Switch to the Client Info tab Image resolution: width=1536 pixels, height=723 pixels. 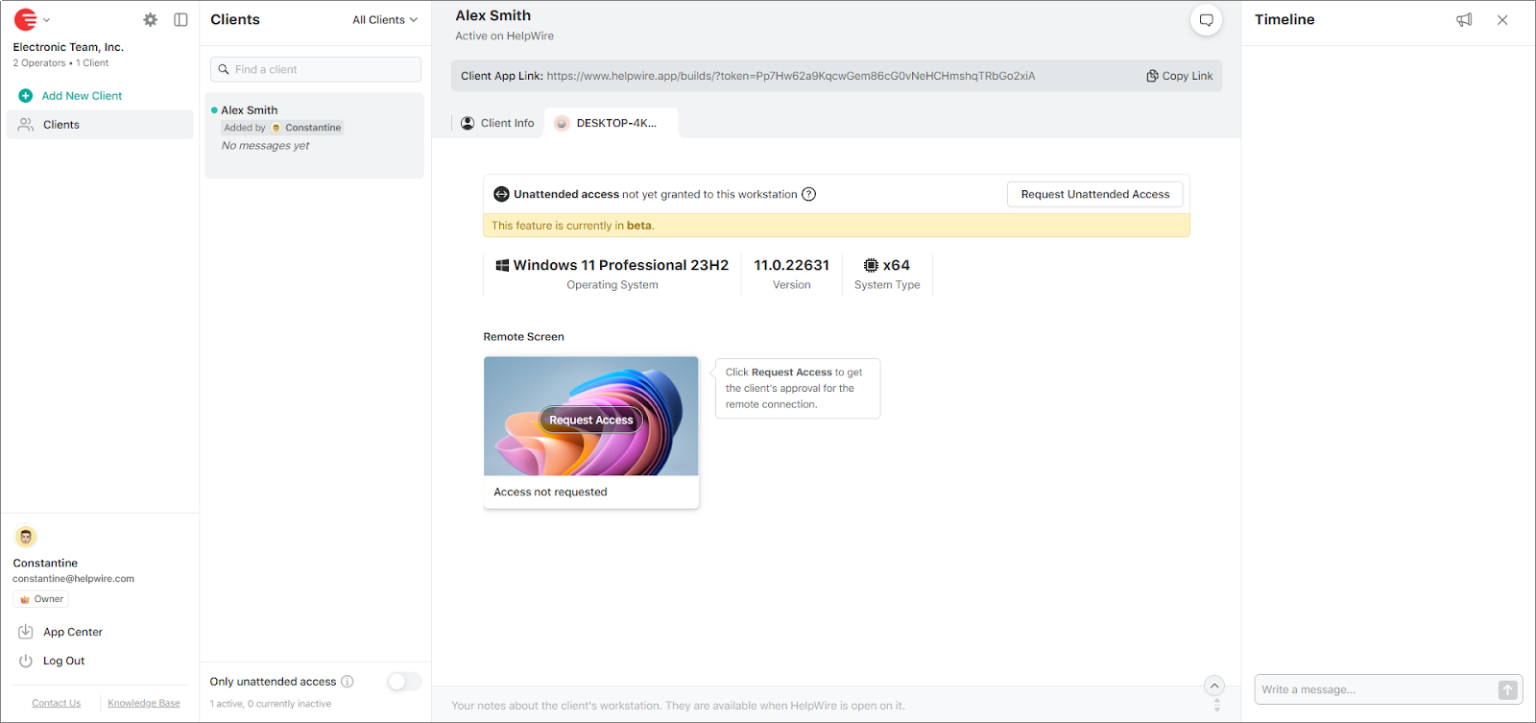tap(498, 122)
